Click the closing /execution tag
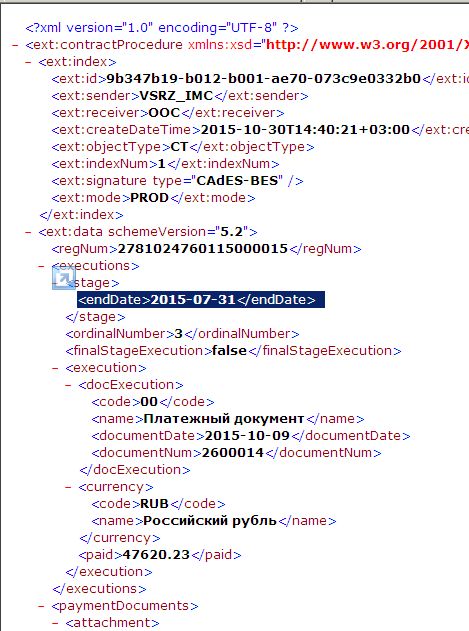The height and width of the screenshot is (631, 469). 109,572
